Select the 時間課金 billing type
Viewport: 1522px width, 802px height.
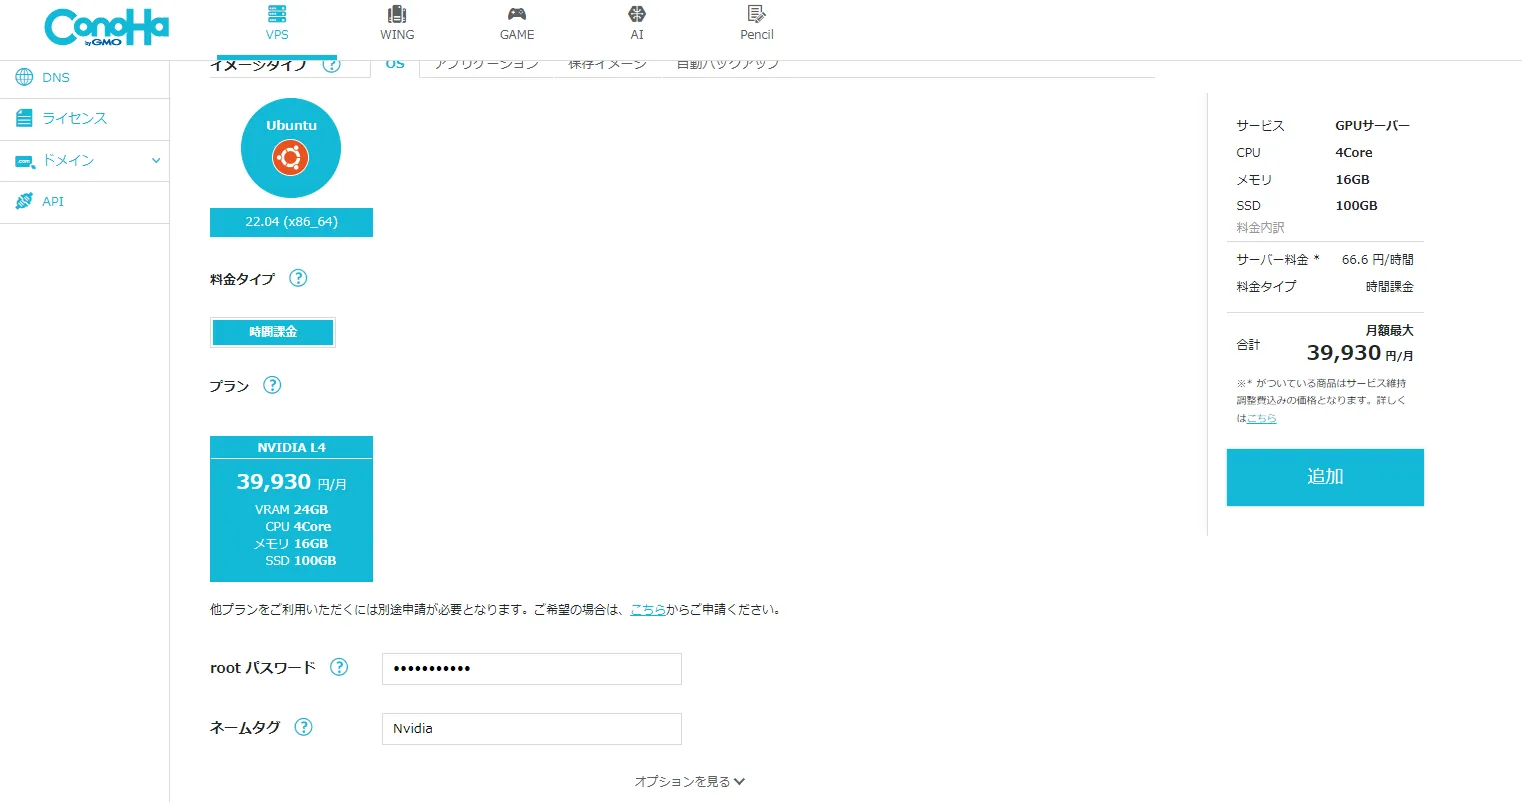273,332
